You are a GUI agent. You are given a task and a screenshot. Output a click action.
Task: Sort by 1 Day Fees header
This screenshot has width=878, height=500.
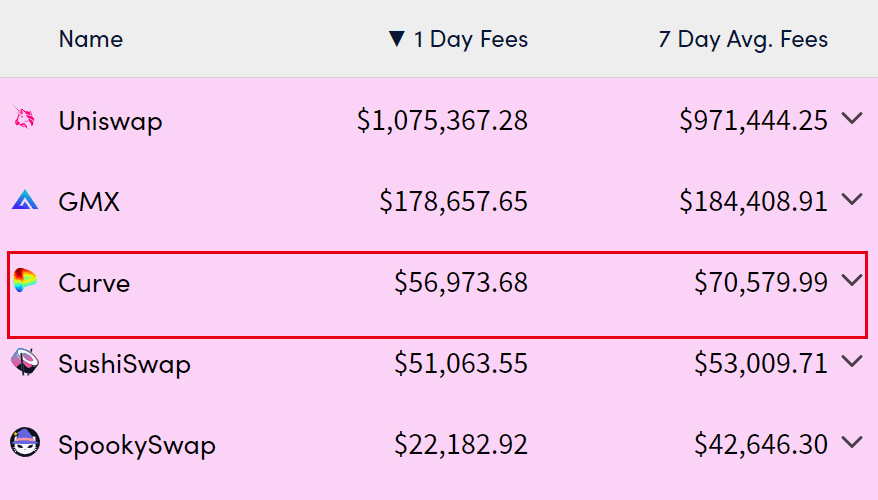[x=470, y=40]
